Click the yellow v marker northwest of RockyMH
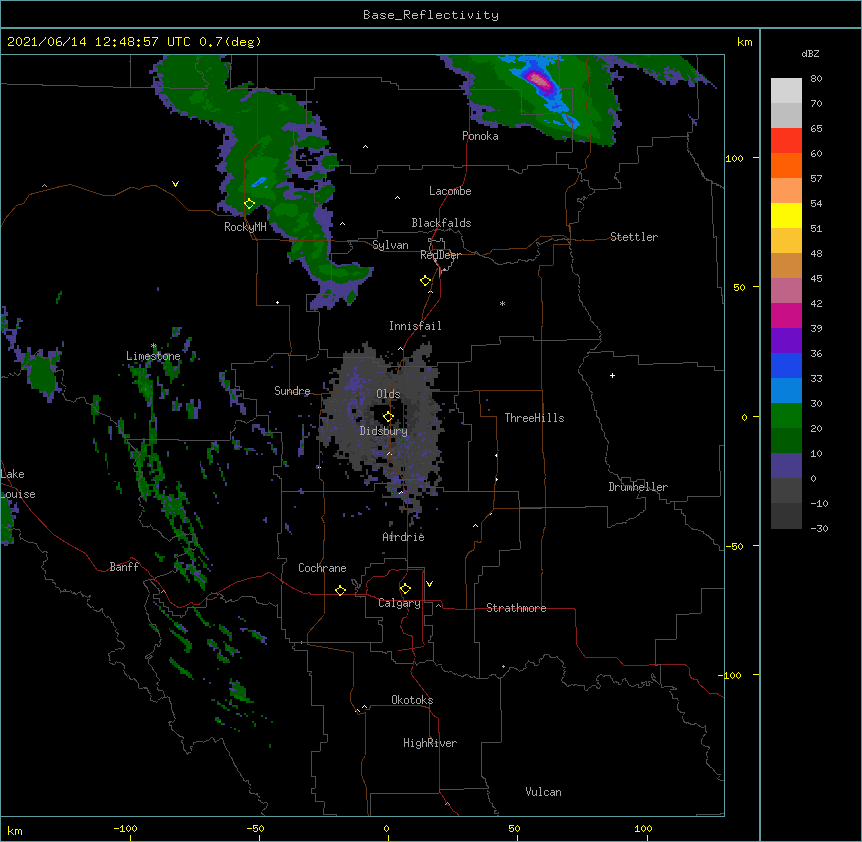The width and height of the screenshot is (862, 842). tap(175, 184)
